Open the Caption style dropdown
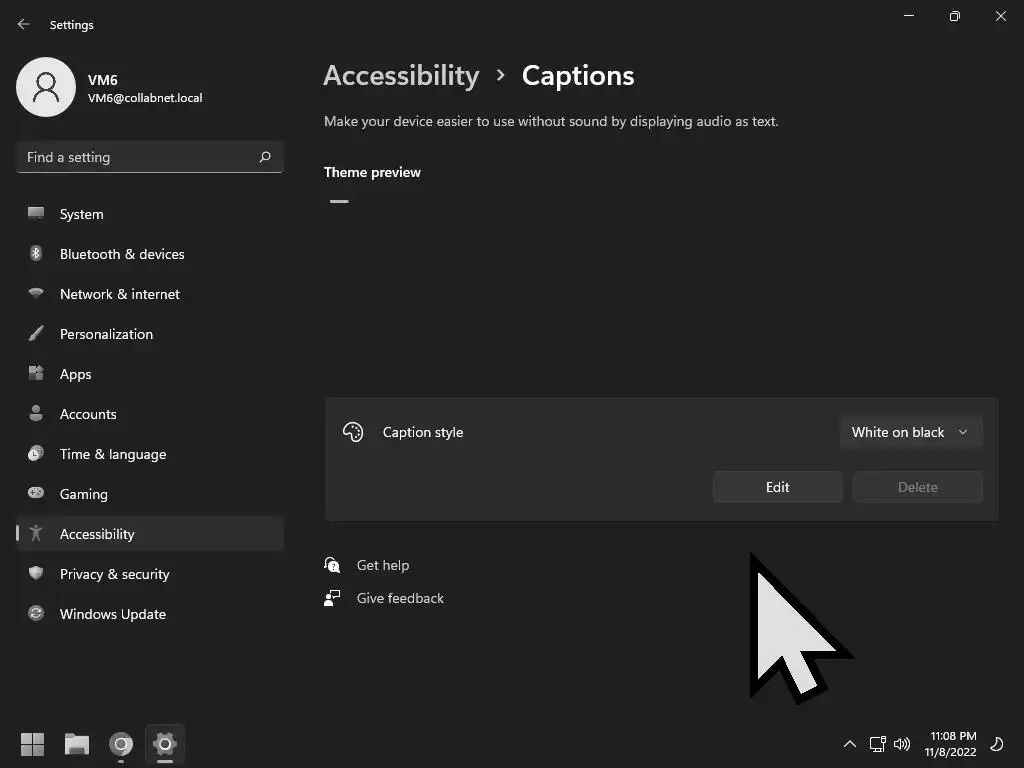Screen dimensions: 1024x768 click(x=910, y=432)
